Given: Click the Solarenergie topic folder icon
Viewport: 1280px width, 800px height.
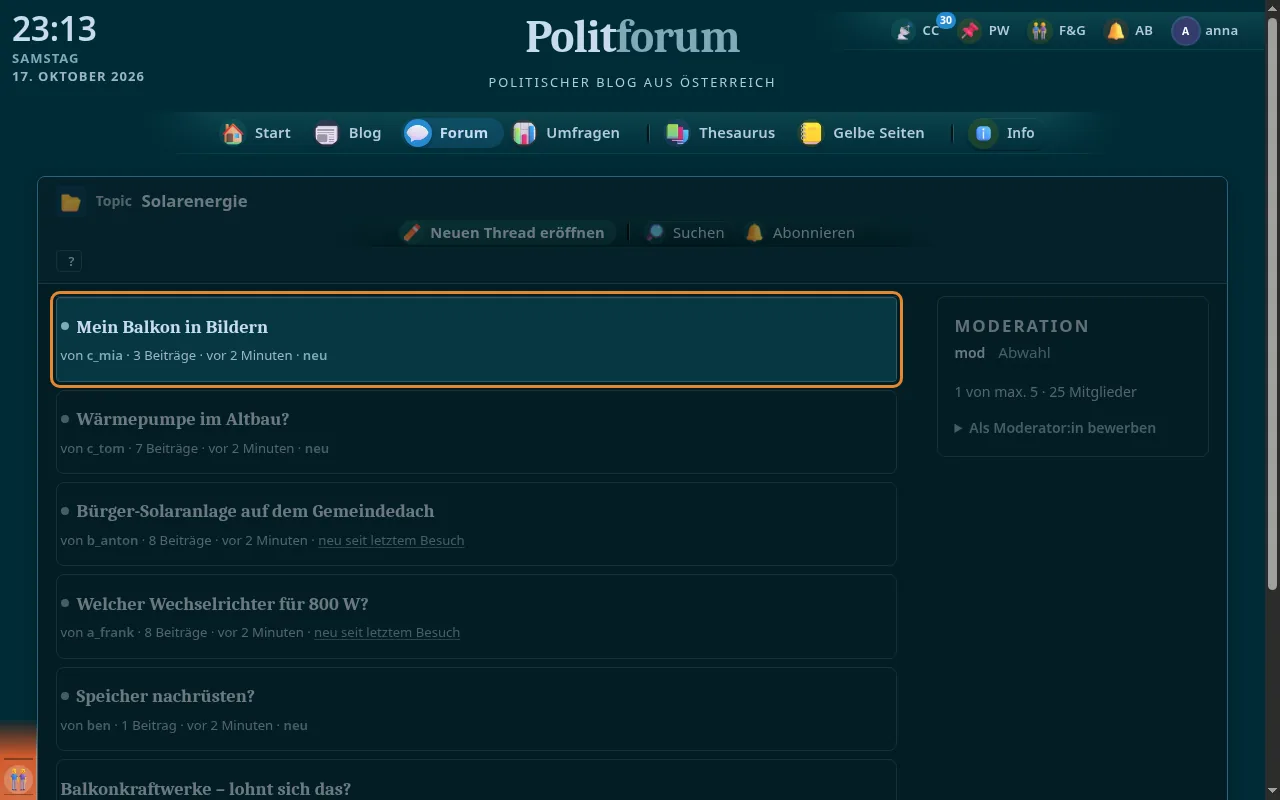Looking at the screenshot, I should 70,202.
